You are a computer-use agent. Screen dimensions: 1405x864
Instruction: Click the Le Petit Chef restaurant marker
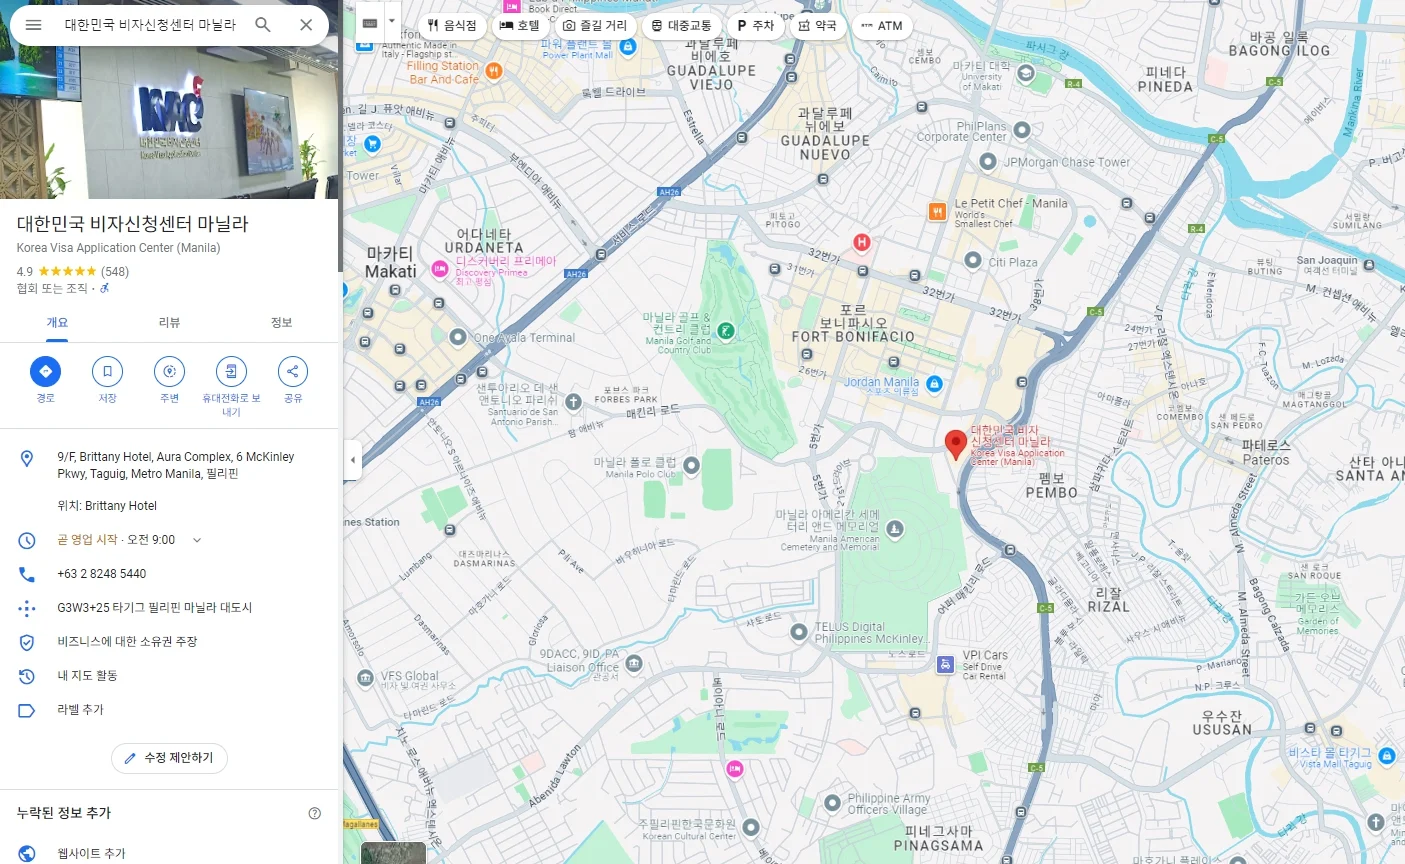point(937,211)
